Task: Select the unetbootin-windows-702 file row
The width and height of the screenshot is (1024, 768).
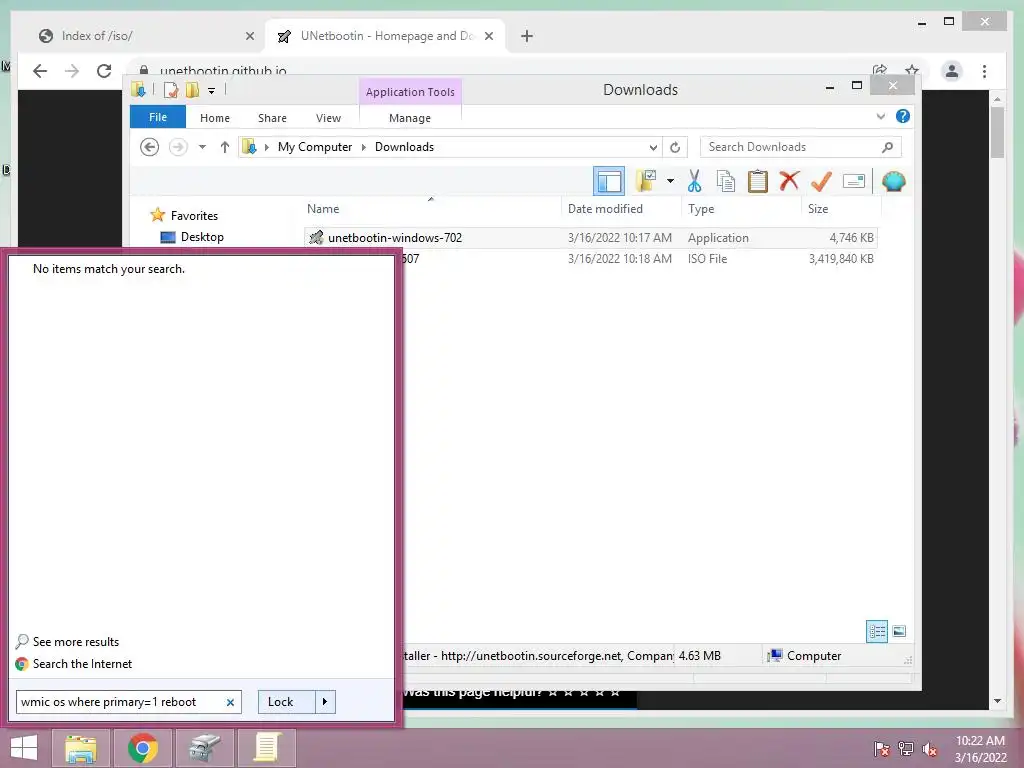Action: [x=590, y=238]
